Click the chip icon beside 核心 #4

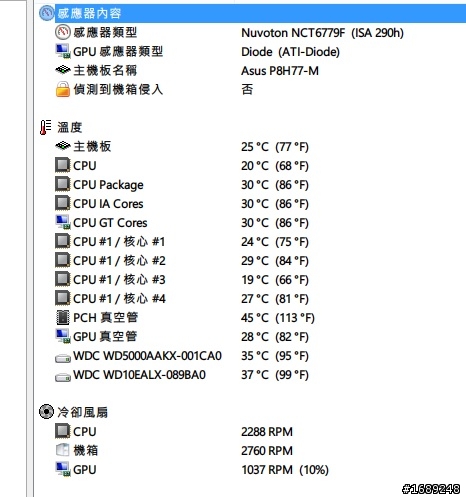(63, 298)
